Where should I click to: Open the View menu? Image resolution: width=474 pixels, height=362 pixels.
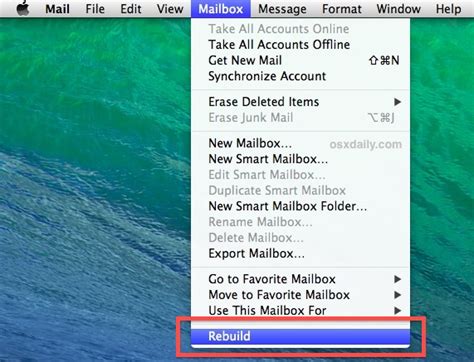(170, 9)
